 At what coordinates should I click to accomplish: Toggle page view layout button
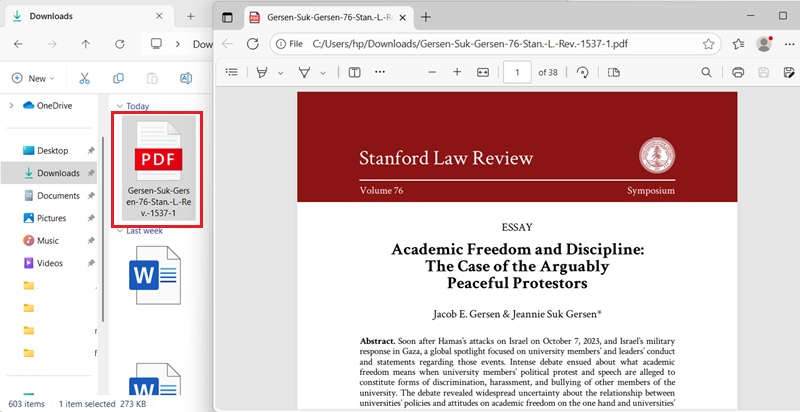coord(613,72)
